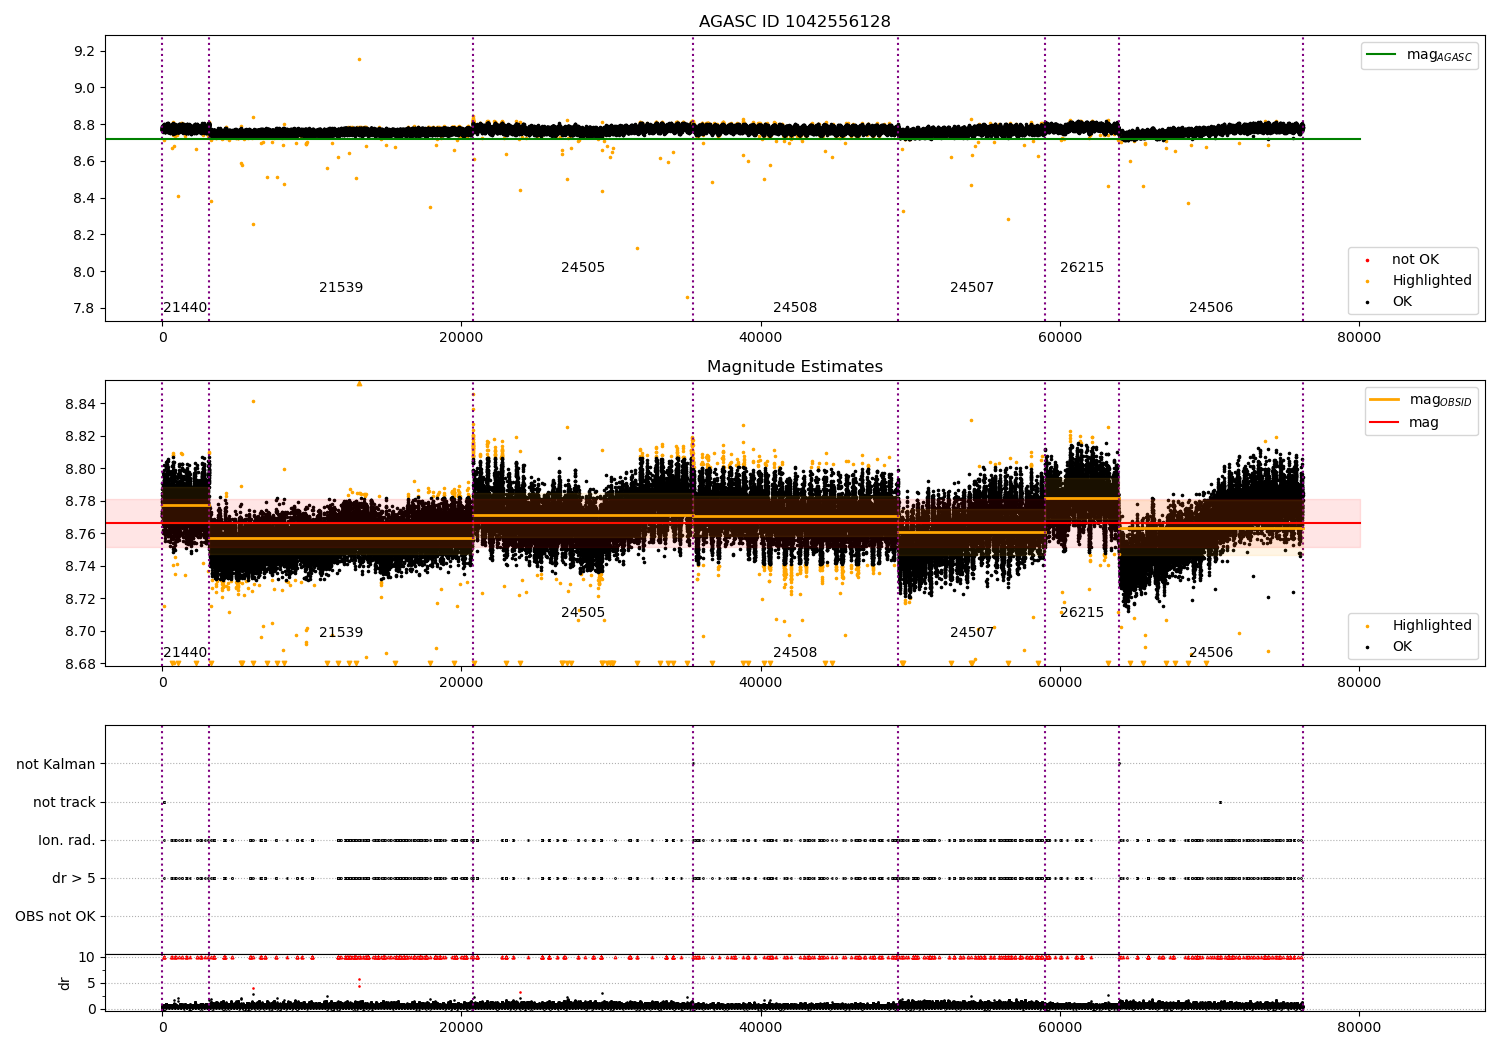Click the 9.0 tick on top y-axis
Viewport: 1500px width, 1050px height.
pyautogui.click(x=85, y=88)
